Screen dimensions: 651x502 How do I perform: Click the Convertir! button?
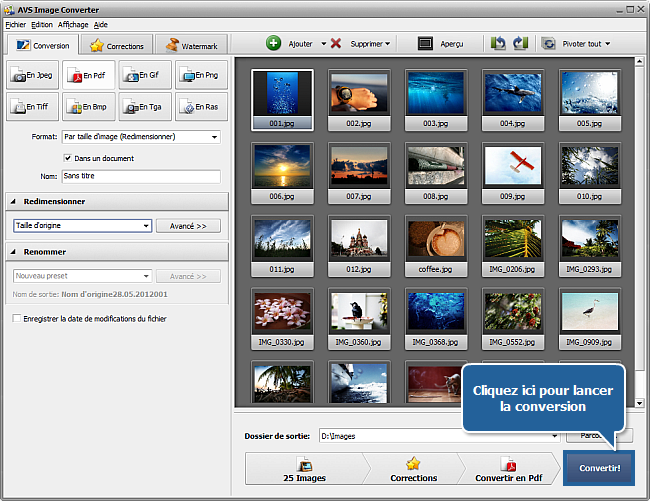(599, 468)
